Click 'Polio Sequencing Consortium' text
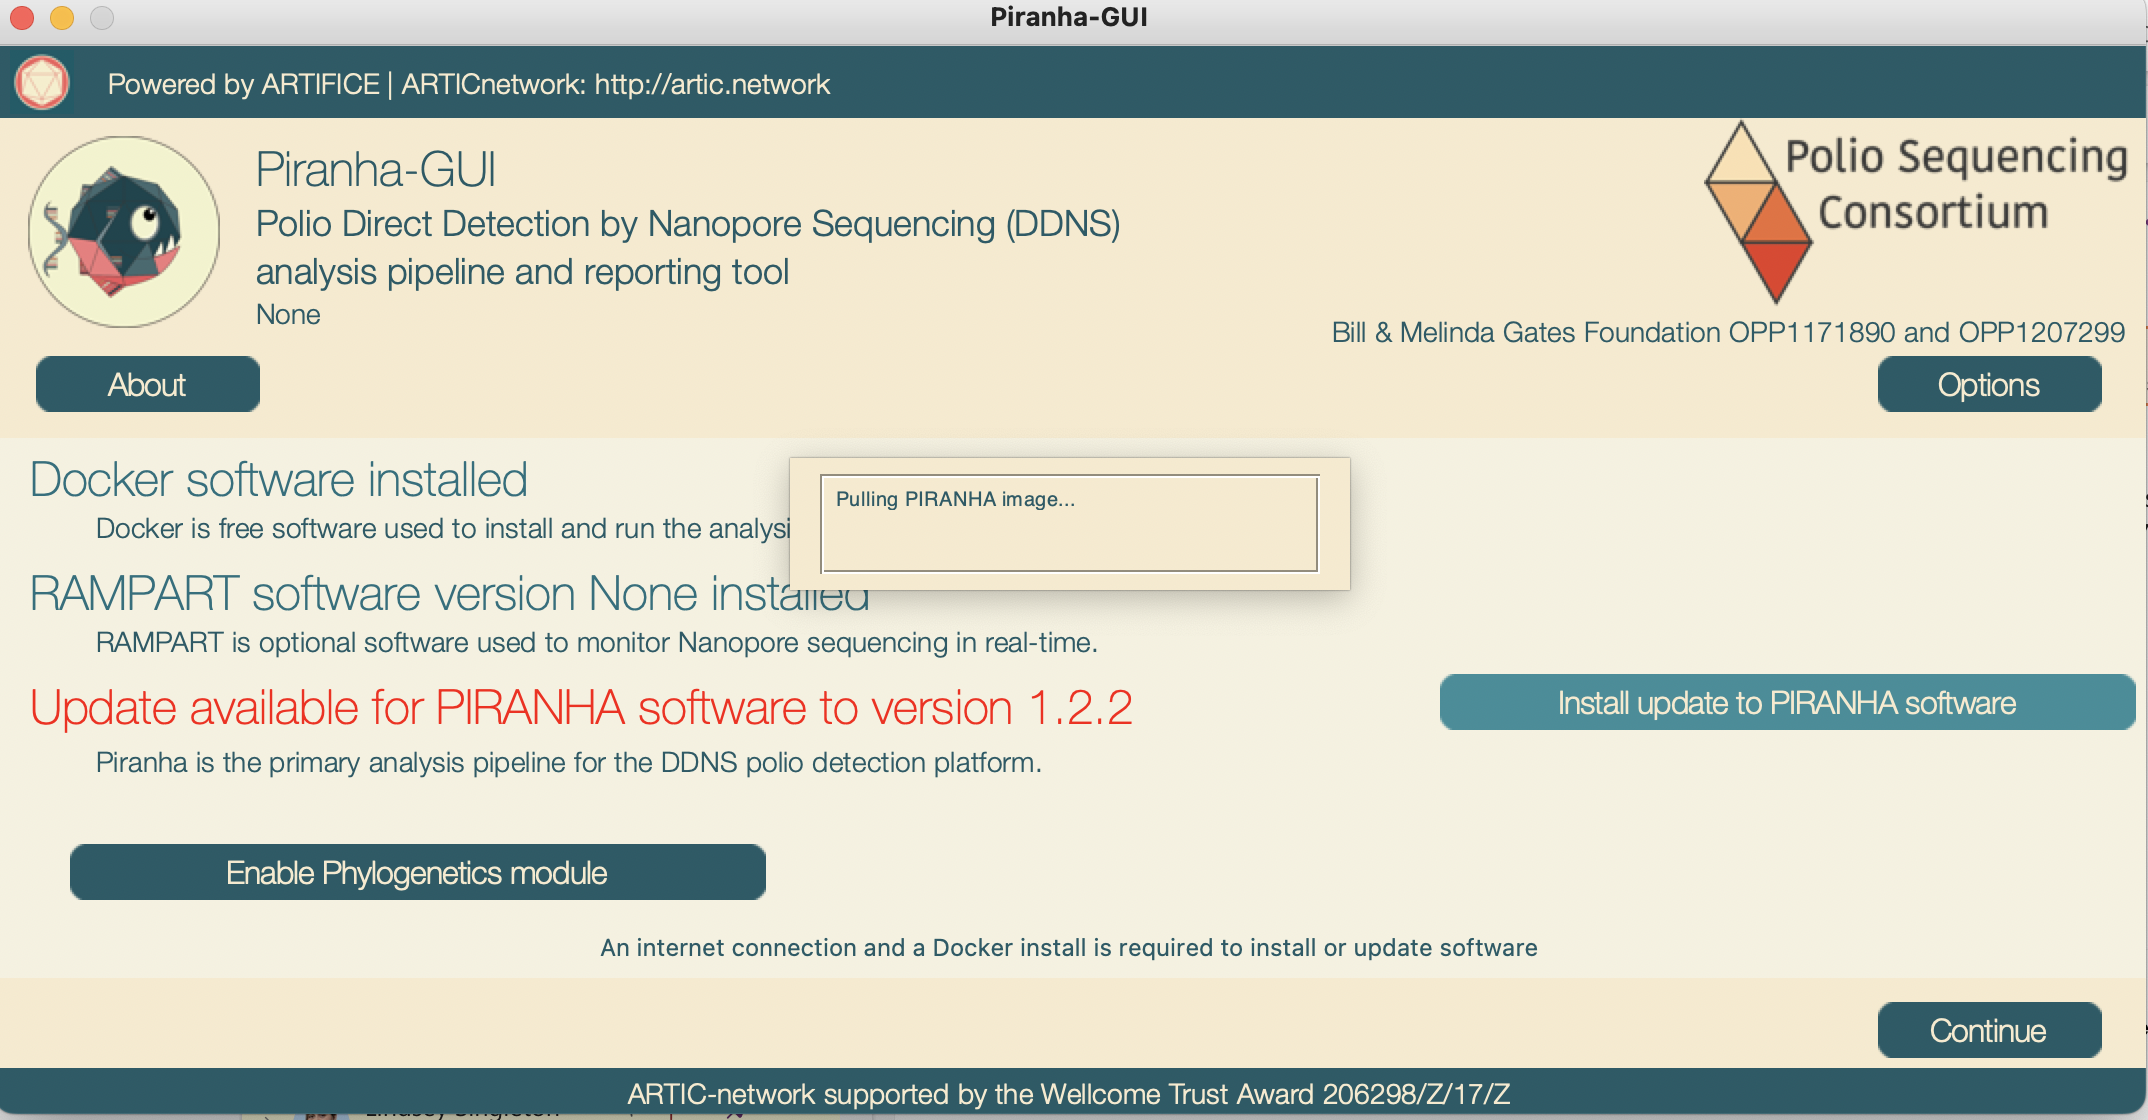 pos(1955,185)
